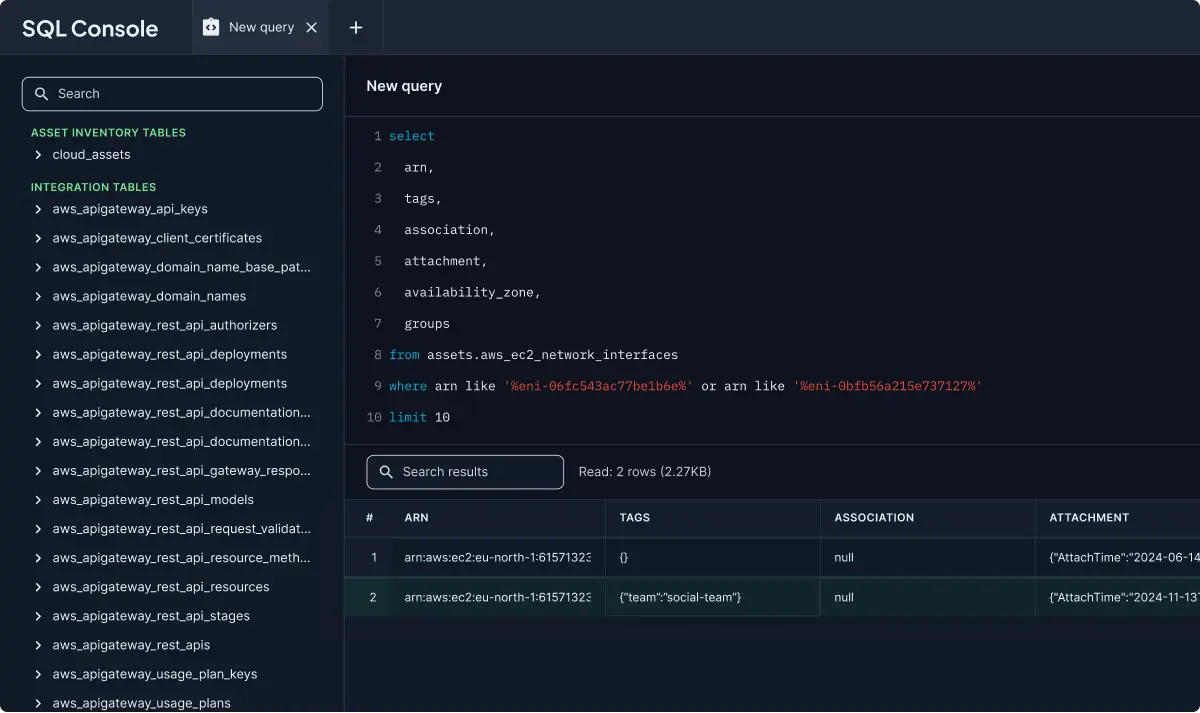Select aws_apigateway_api_keys table
The image size is (1200, 713).
coord(130,209)
